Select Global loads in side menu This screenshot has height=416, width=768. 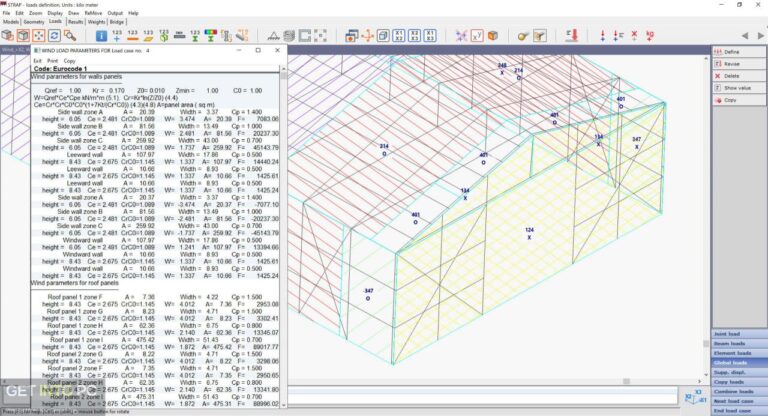click(739, 363)
